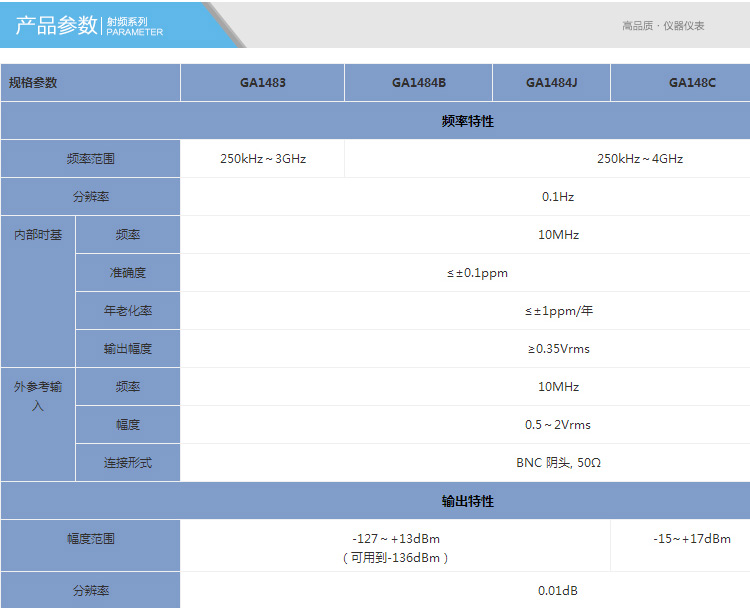This screenshot has width=750, height=608.
Task: Click the 年老化率 row label
Action: tap(128, 311)
